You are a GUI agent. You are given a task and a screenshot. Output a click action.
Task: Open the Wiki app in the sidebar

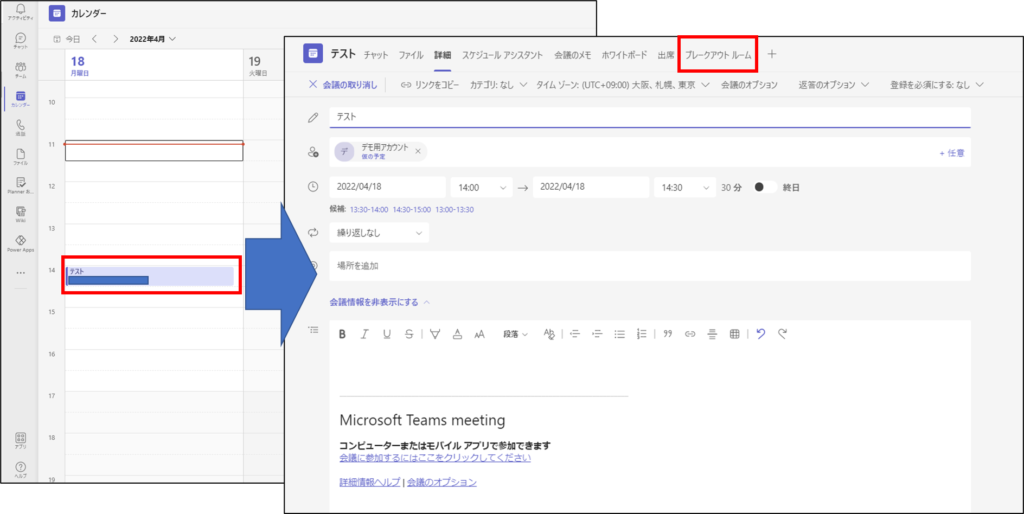20,214
